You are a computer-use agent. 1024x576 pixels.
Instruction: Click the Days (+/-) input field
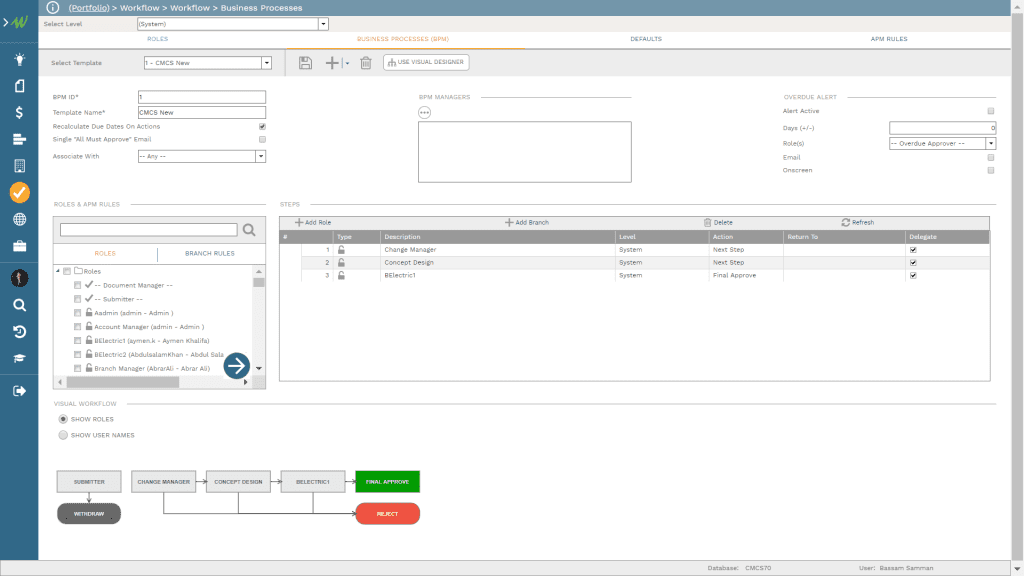pos(942,128)
